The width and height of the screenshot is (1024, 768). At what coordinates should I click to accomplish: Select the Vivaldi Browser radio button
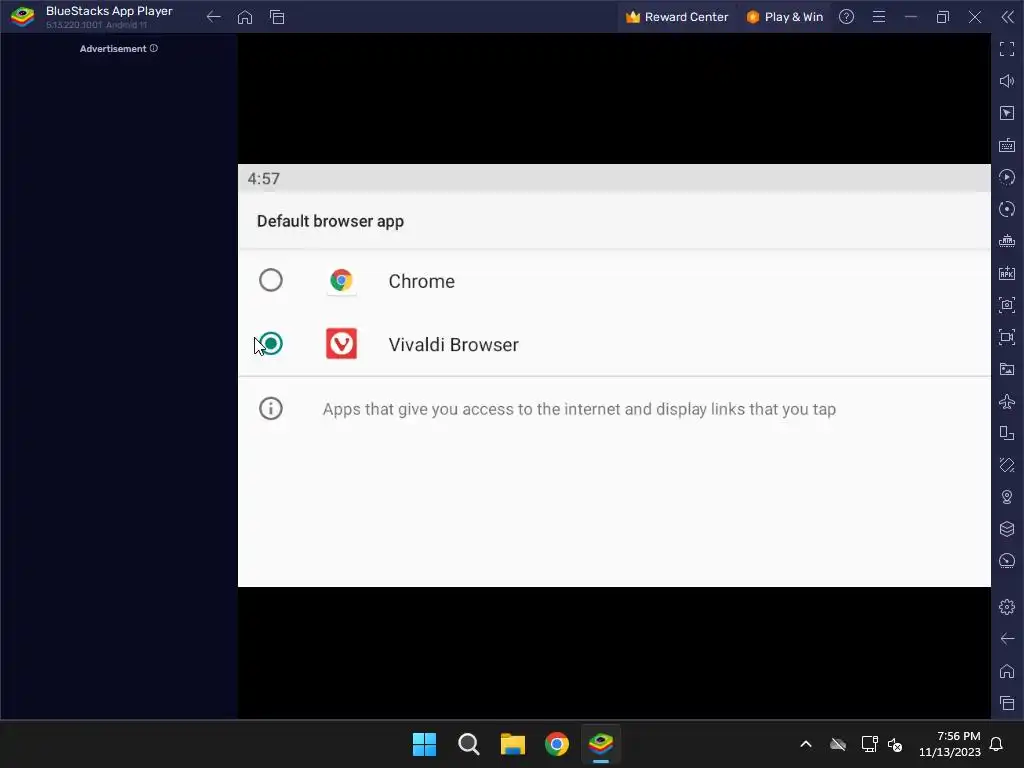tap(270, 344)
